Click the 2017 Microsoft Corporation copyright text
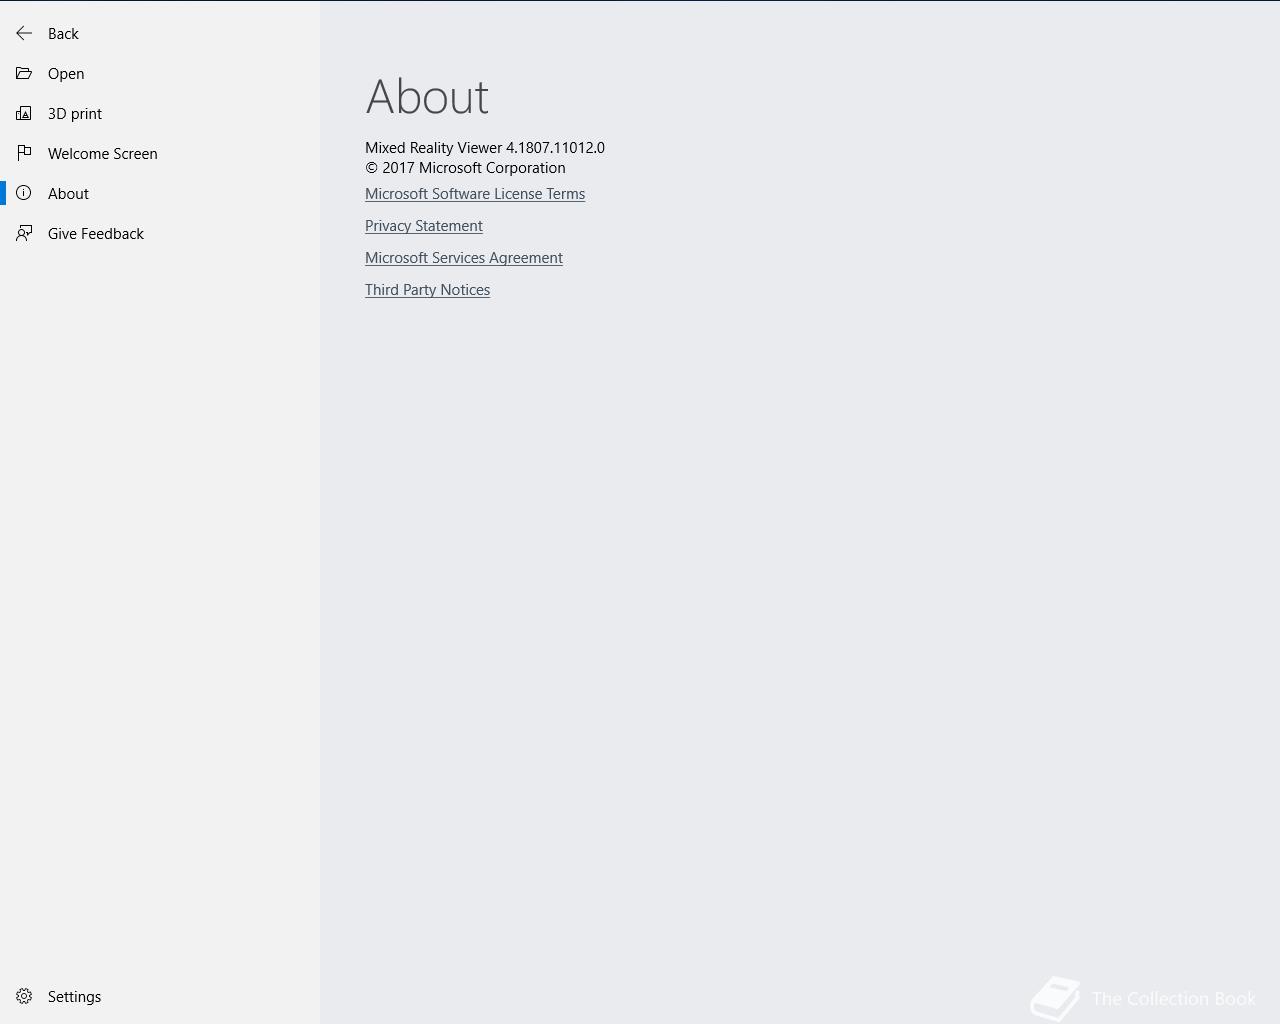This screenshot has width=1280, height=1024. click(x=465, y=168)
